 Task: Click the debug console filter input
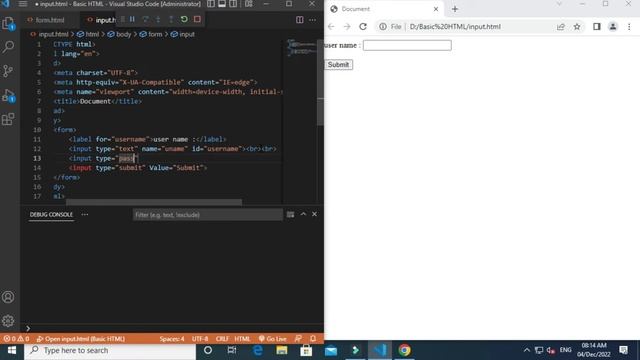click(207, 215)
